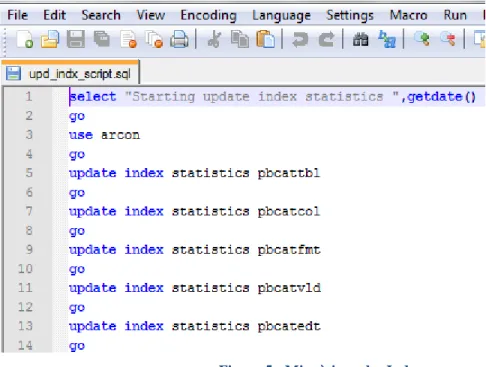Screen dimensions: 486x367
Task: Open the View menu
Action: pos(151,15)
